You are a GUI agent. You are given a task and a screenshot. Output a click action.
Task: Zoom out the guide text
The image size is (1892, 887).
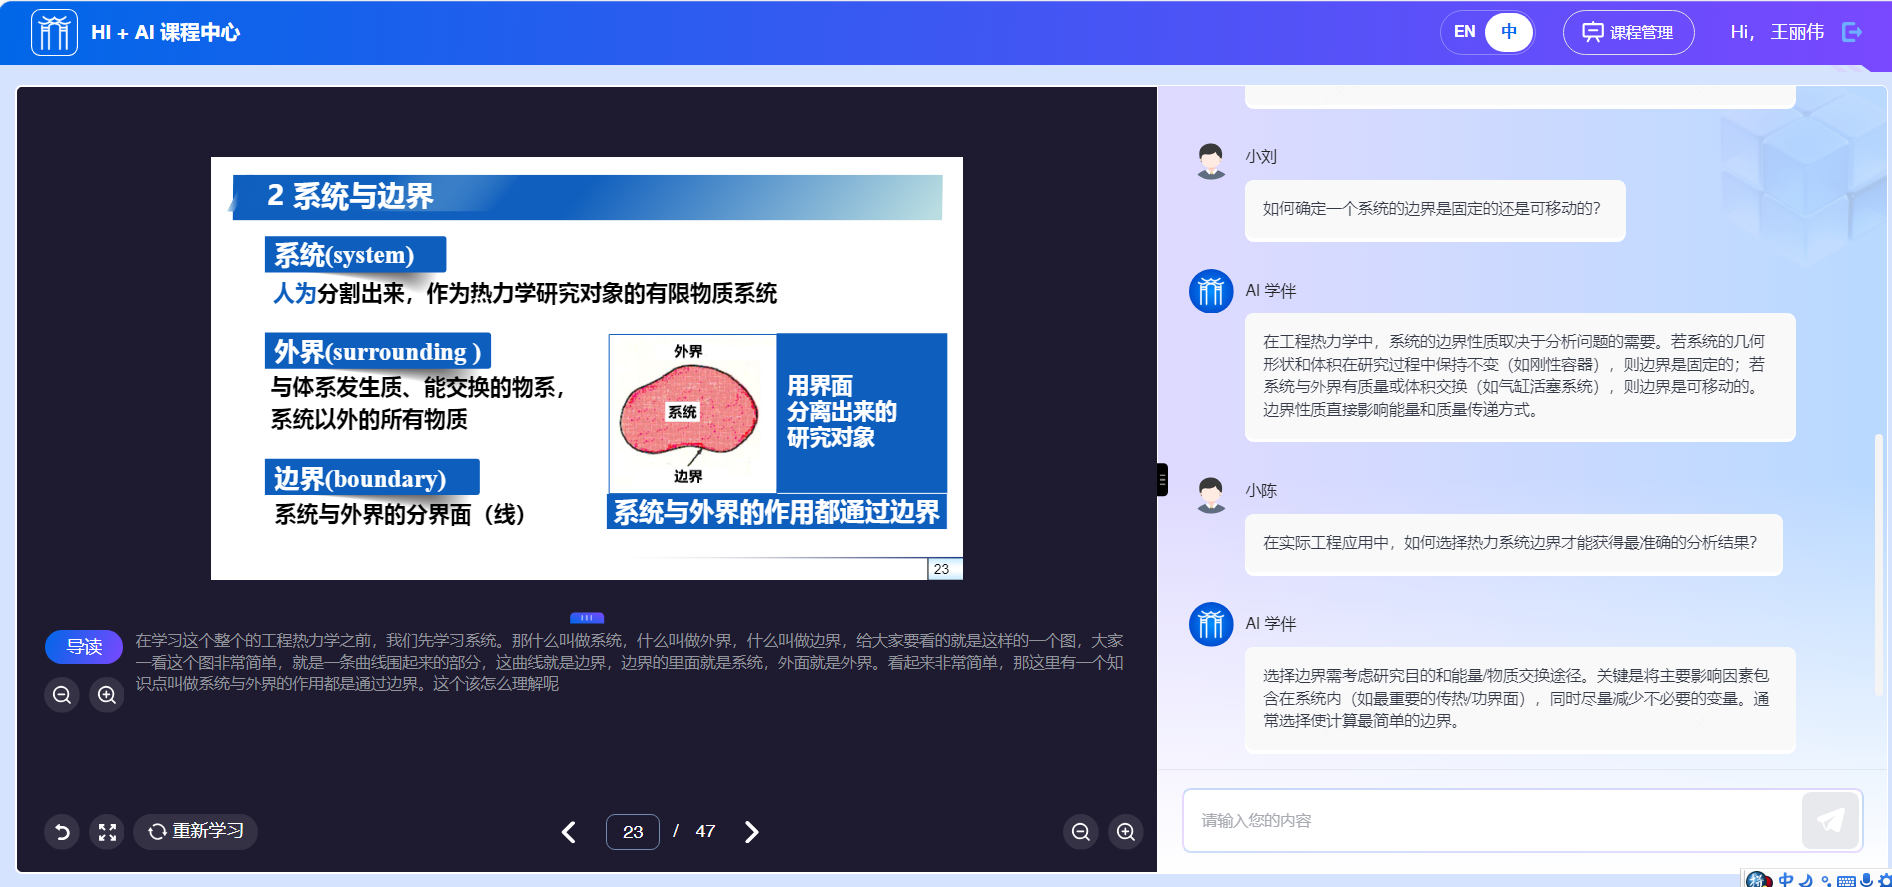[x=62, y=695]
